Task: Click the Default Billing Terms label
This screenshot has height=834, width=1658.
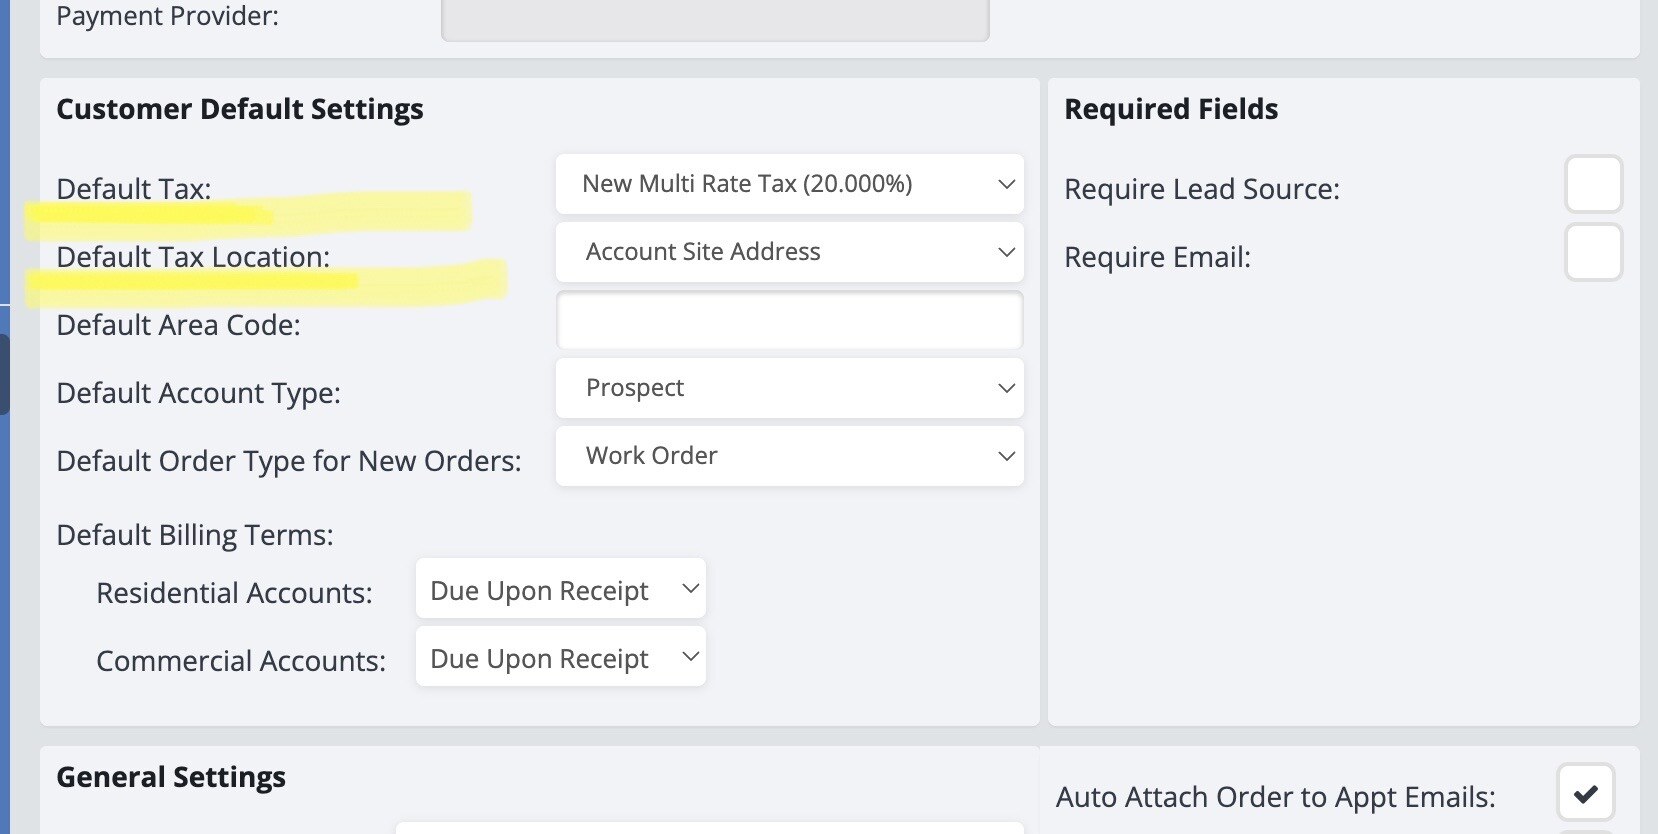Action: [195, 535]
